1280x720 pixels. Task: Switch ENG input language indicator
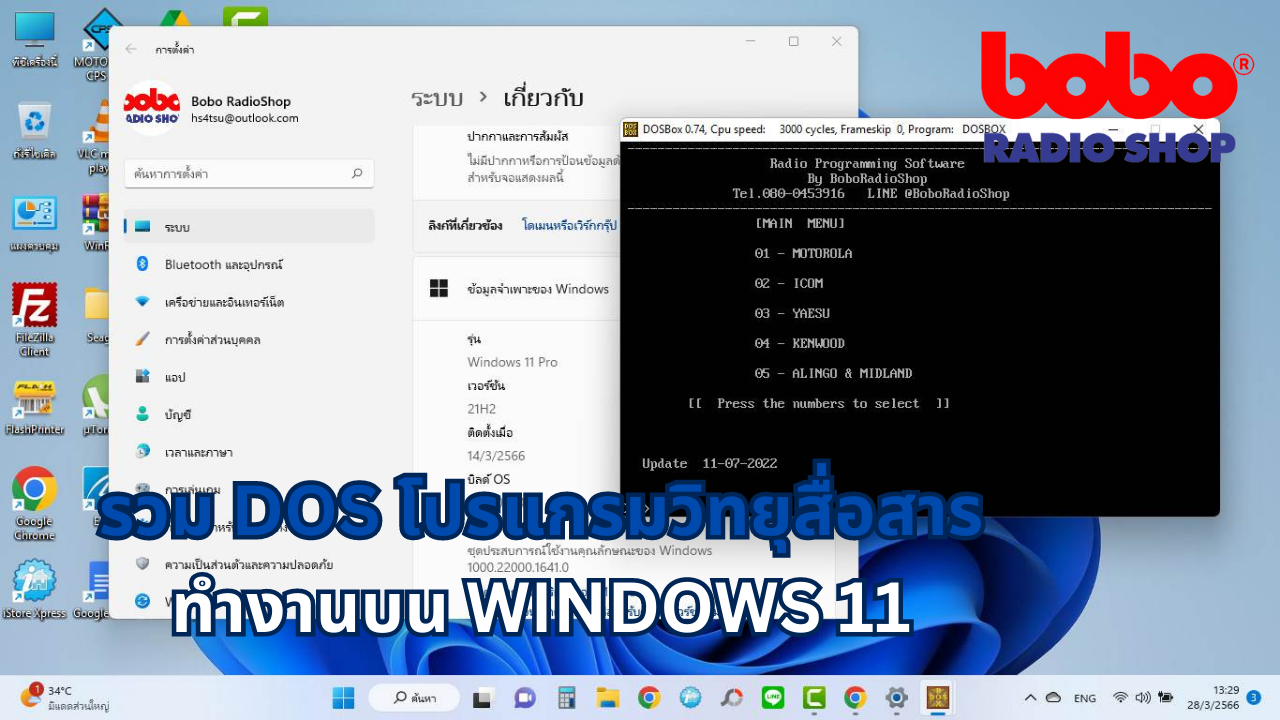click(x=1085, y=698)
